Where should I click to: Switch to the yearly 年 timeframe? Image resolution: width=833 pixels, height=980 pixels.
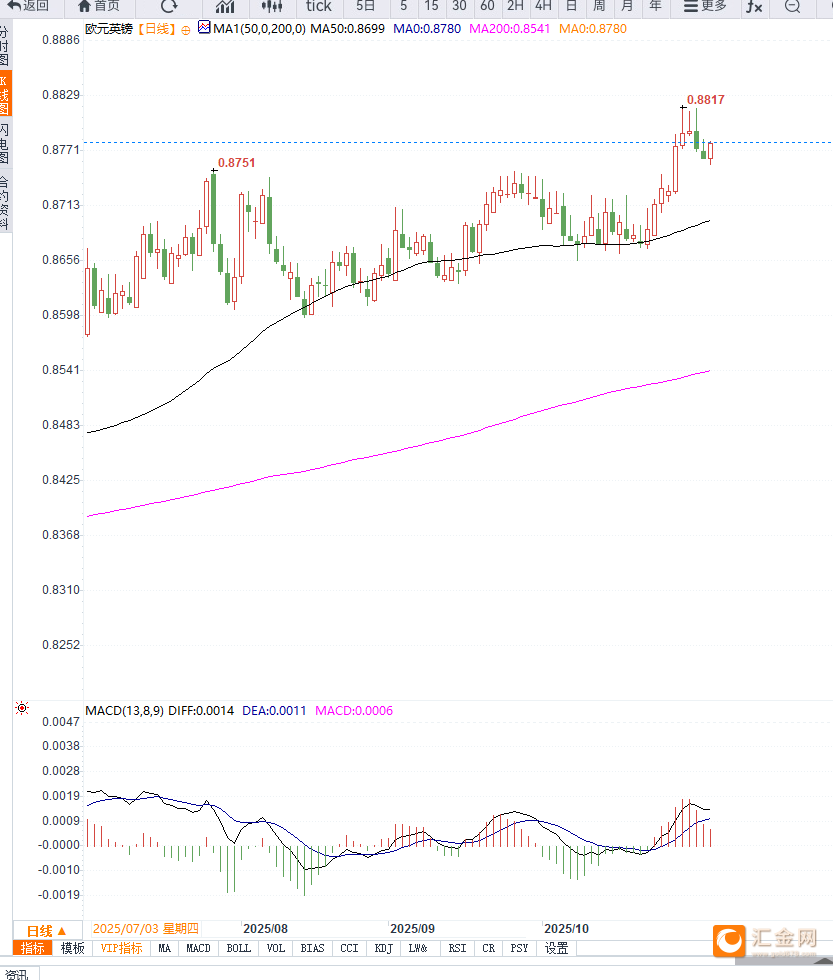tap(655, 6)
